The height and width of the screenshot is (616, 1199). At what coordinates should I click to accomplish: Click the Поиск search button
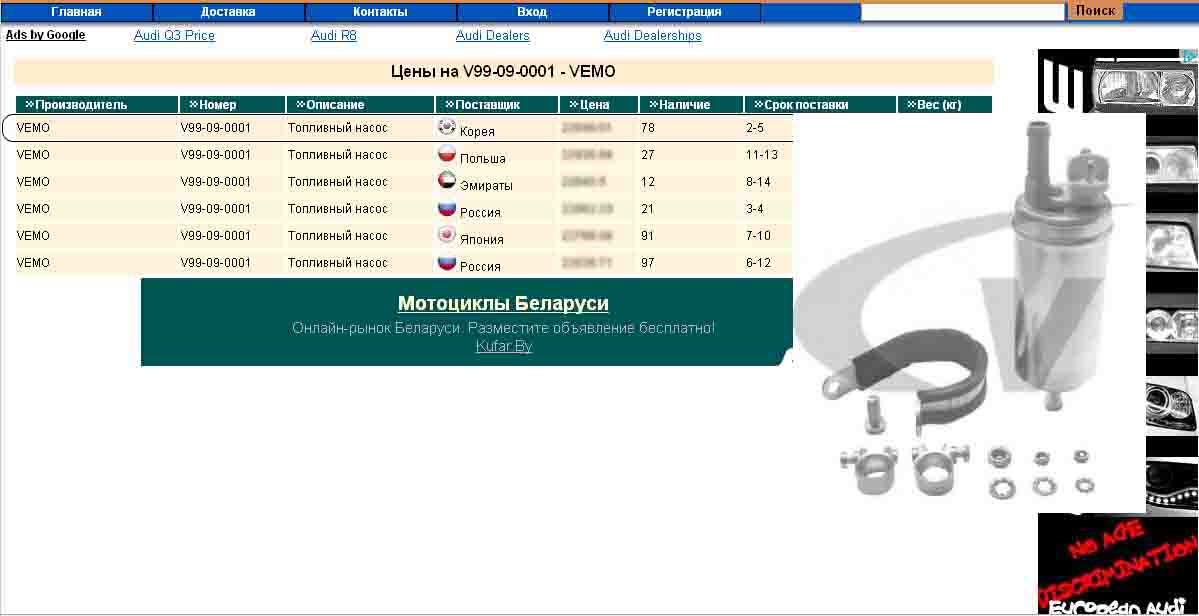point(1096,11)
